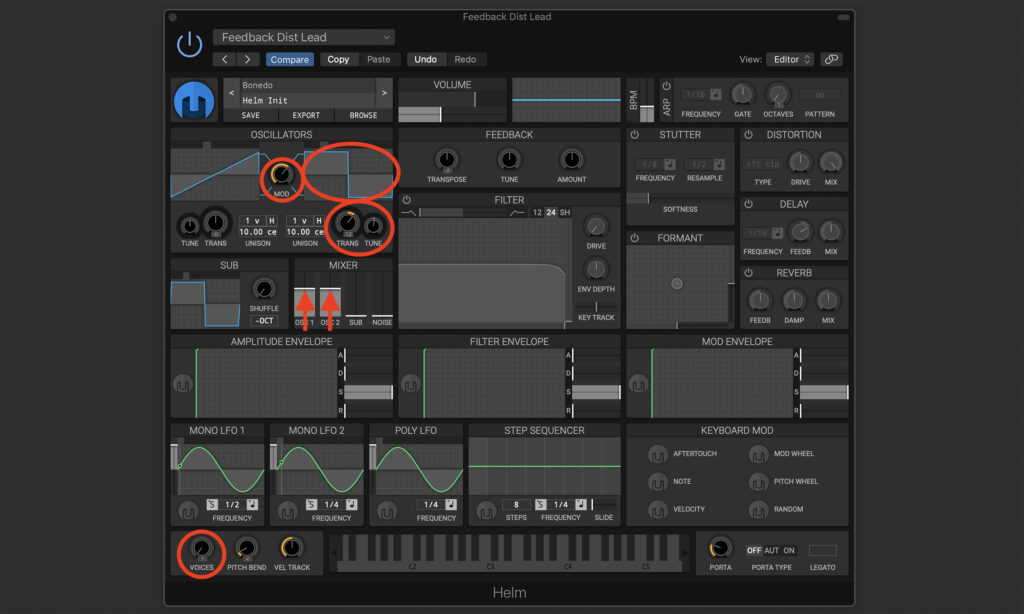
Task: Click the Formant XY pad handle
Action: 677,283
